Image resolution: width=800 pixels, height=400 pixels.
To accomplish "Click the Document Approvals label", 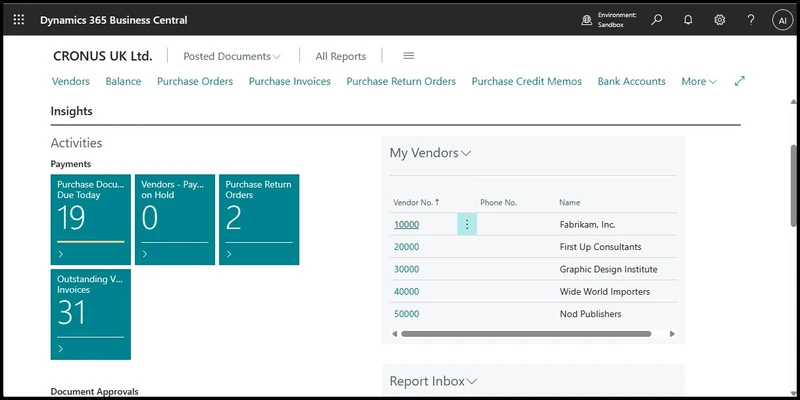I will coord(94,392).
